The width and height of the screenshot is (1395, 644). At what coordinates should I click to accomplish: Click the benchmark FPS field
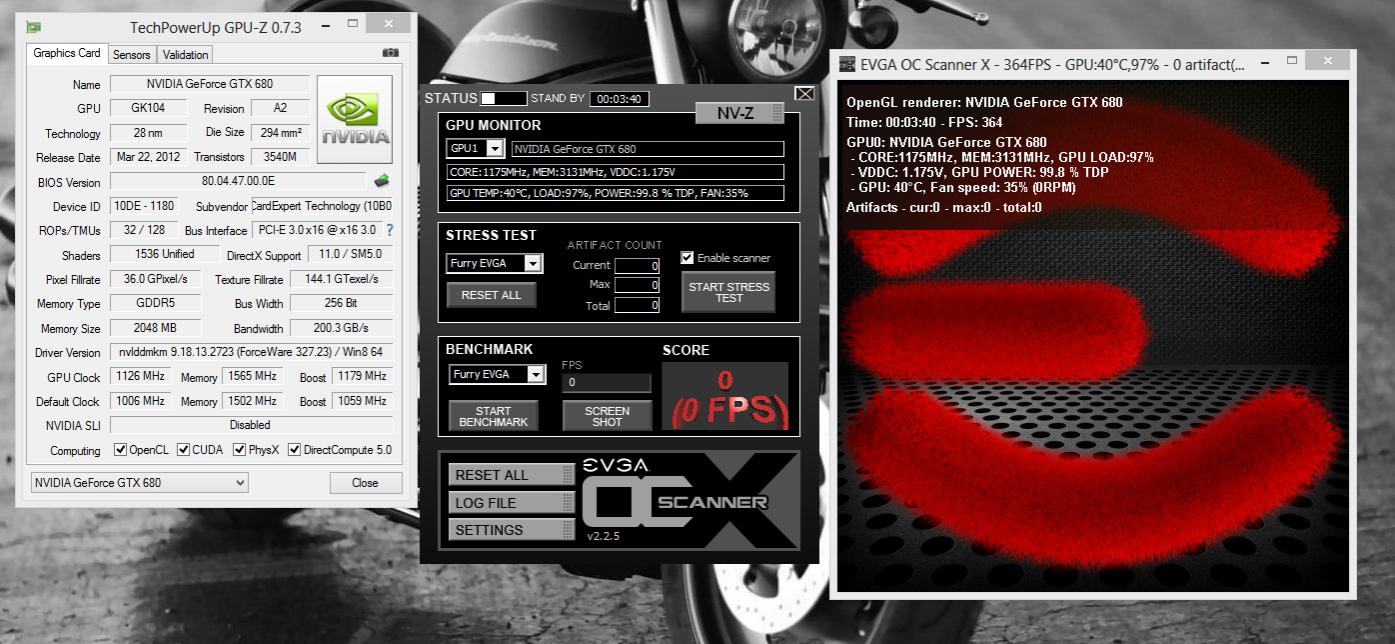click(606, 383)
